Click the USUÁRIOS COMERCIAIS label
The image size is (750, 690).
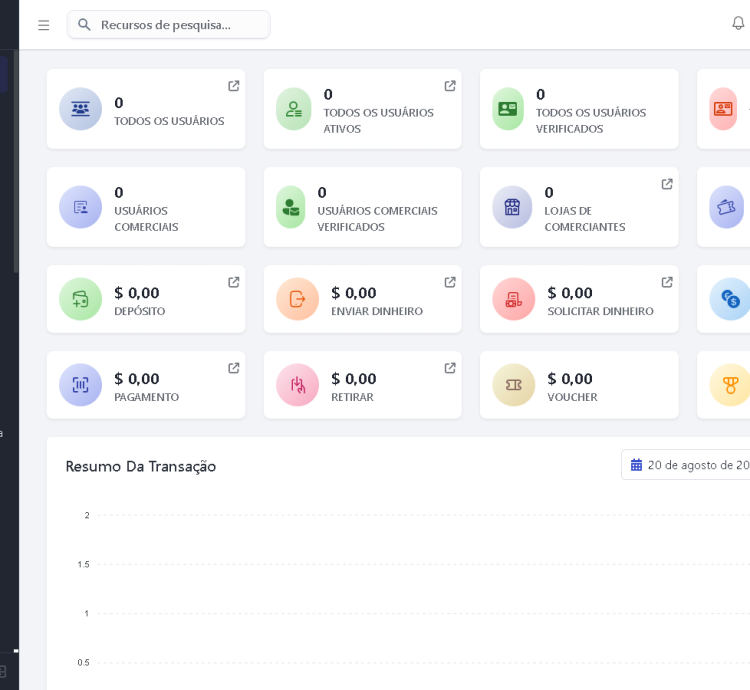click(146, 219)
